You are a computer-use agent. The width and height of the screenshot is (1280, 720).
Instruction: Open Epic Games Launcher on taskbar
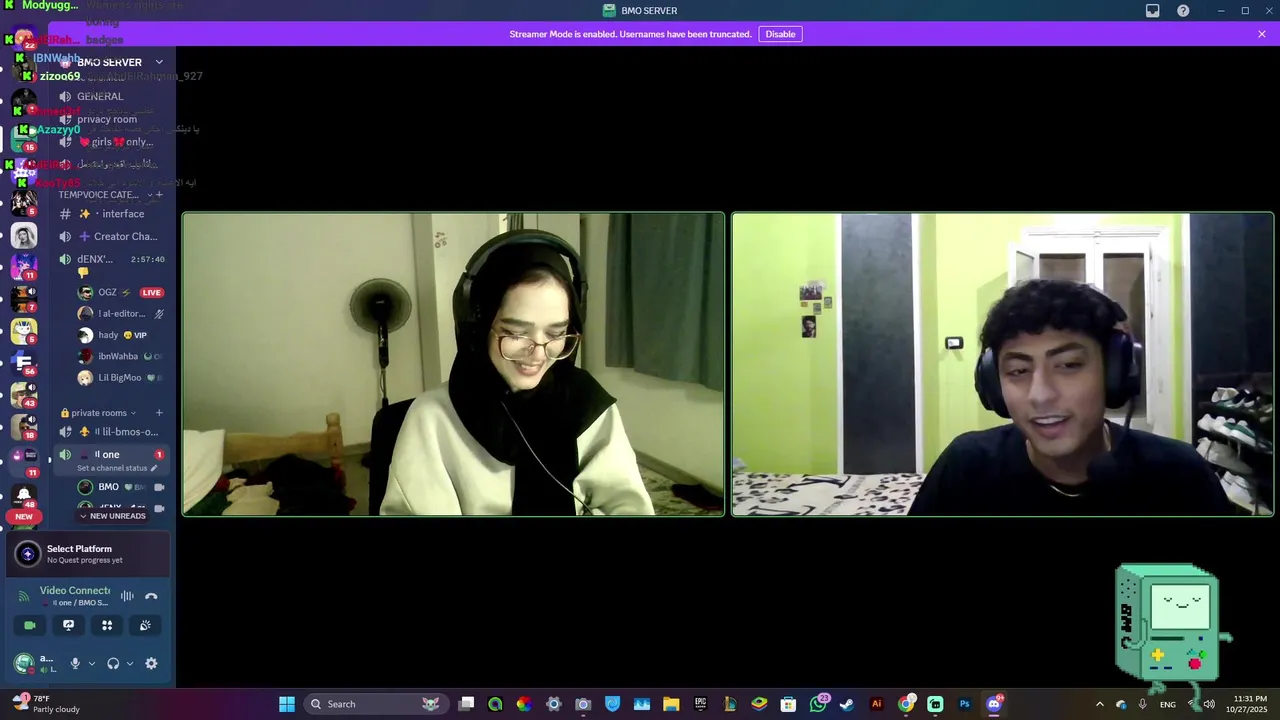700,704
